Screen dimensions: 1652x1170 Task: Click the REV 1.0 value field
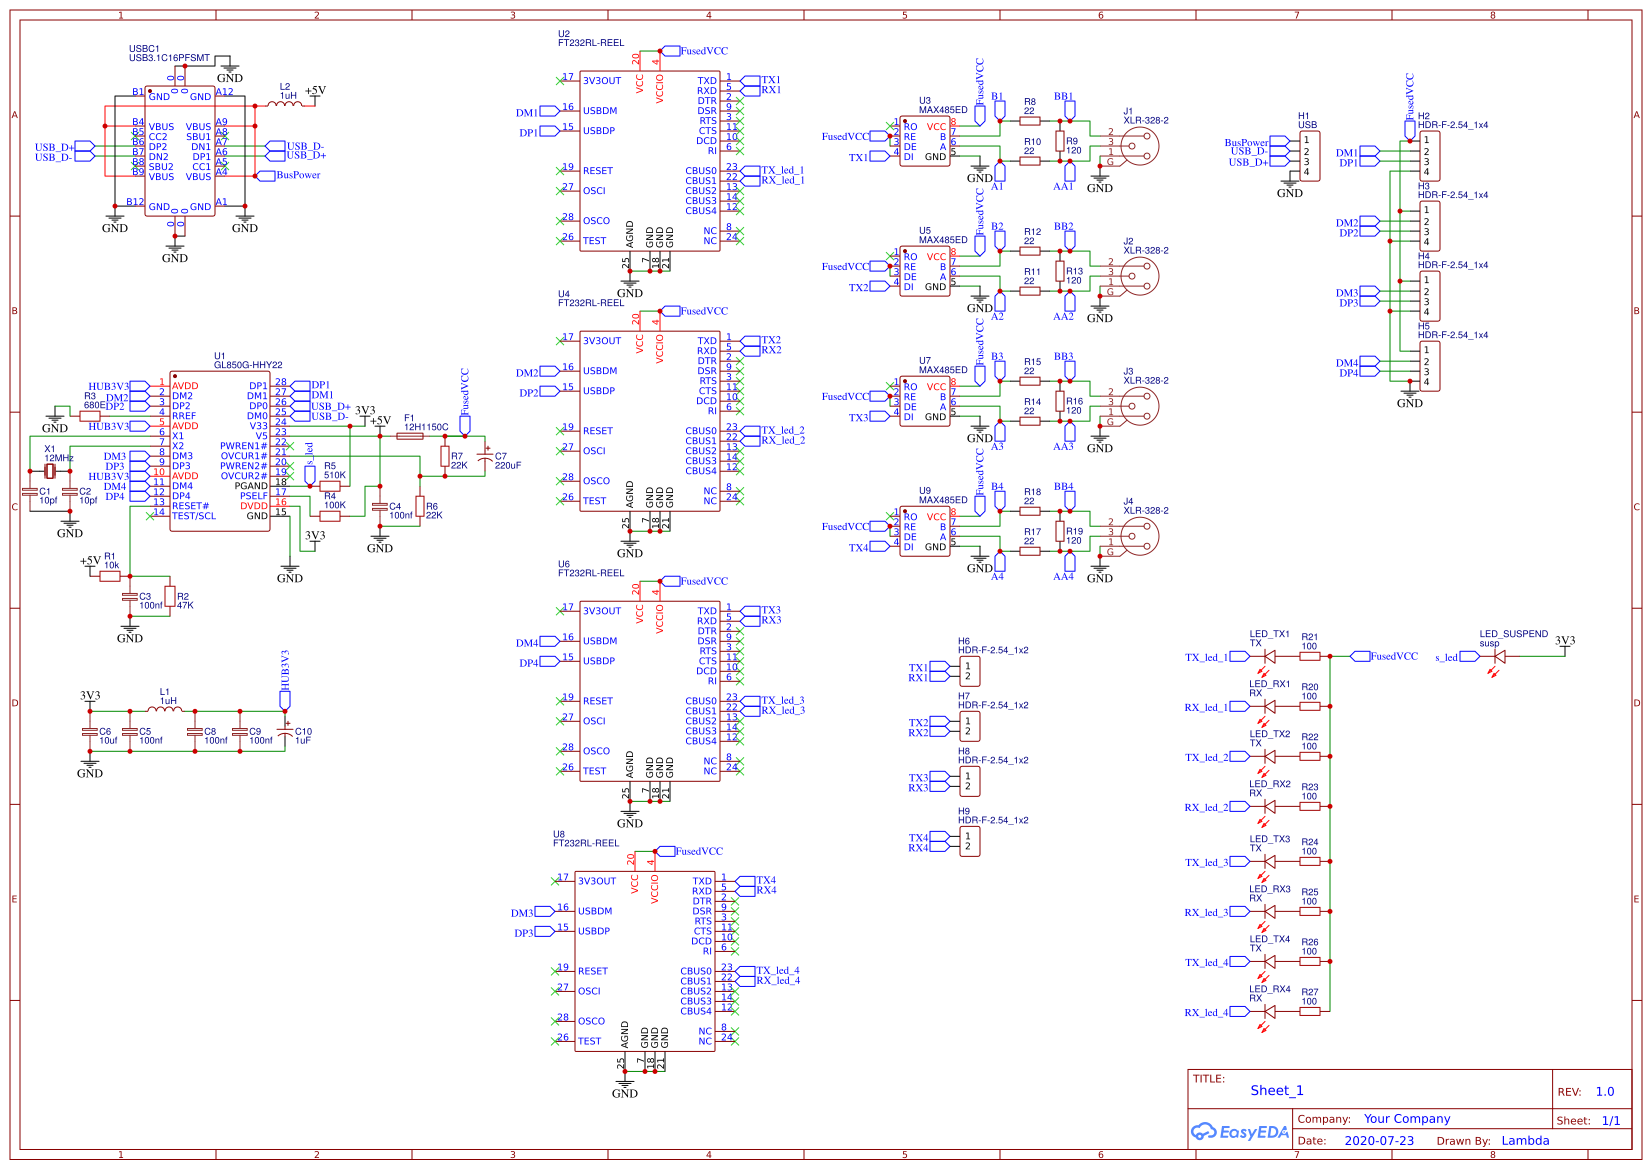click(x=1605, y=1092)
